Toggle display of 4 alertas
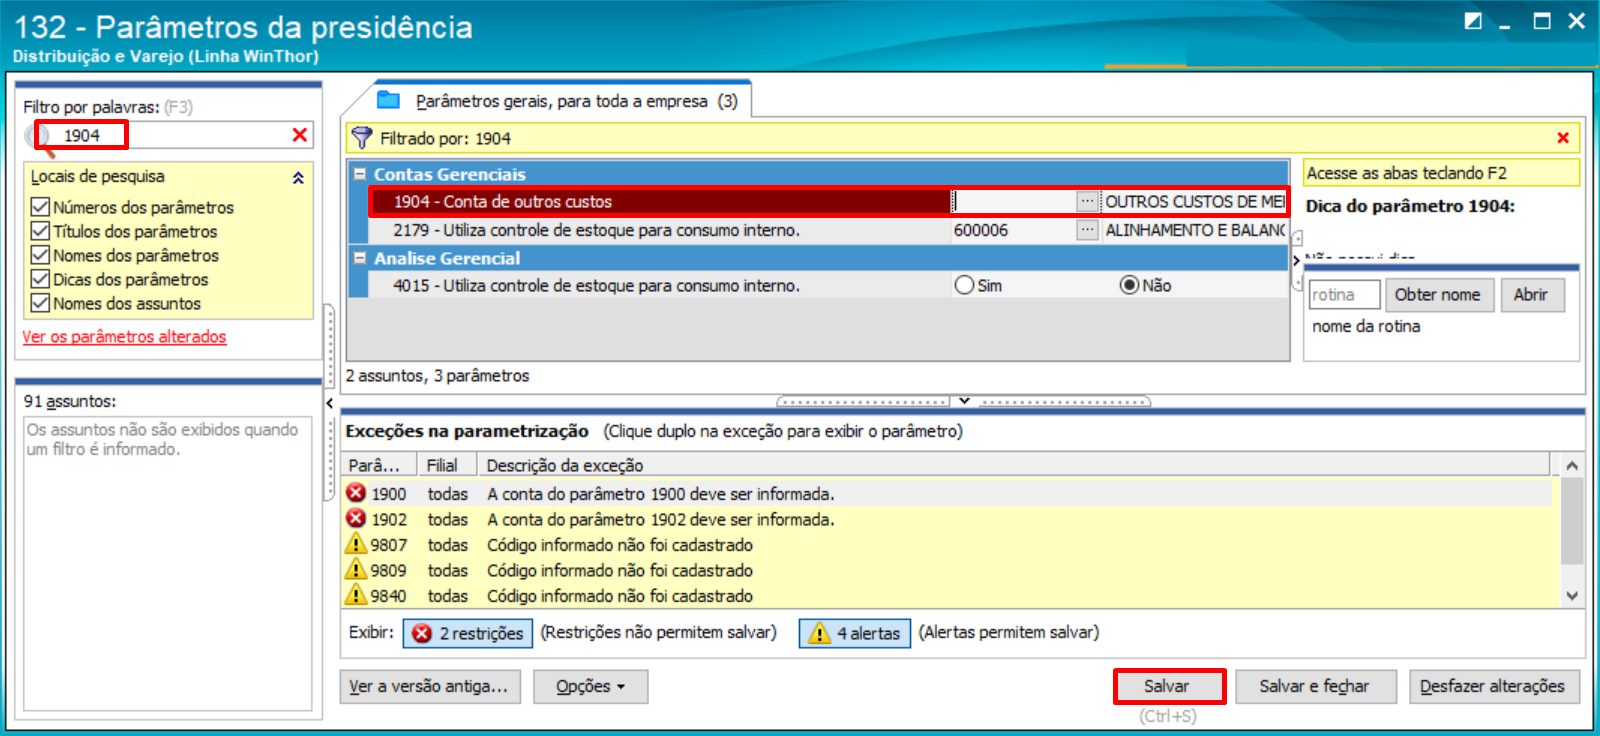 click(855, 633)
